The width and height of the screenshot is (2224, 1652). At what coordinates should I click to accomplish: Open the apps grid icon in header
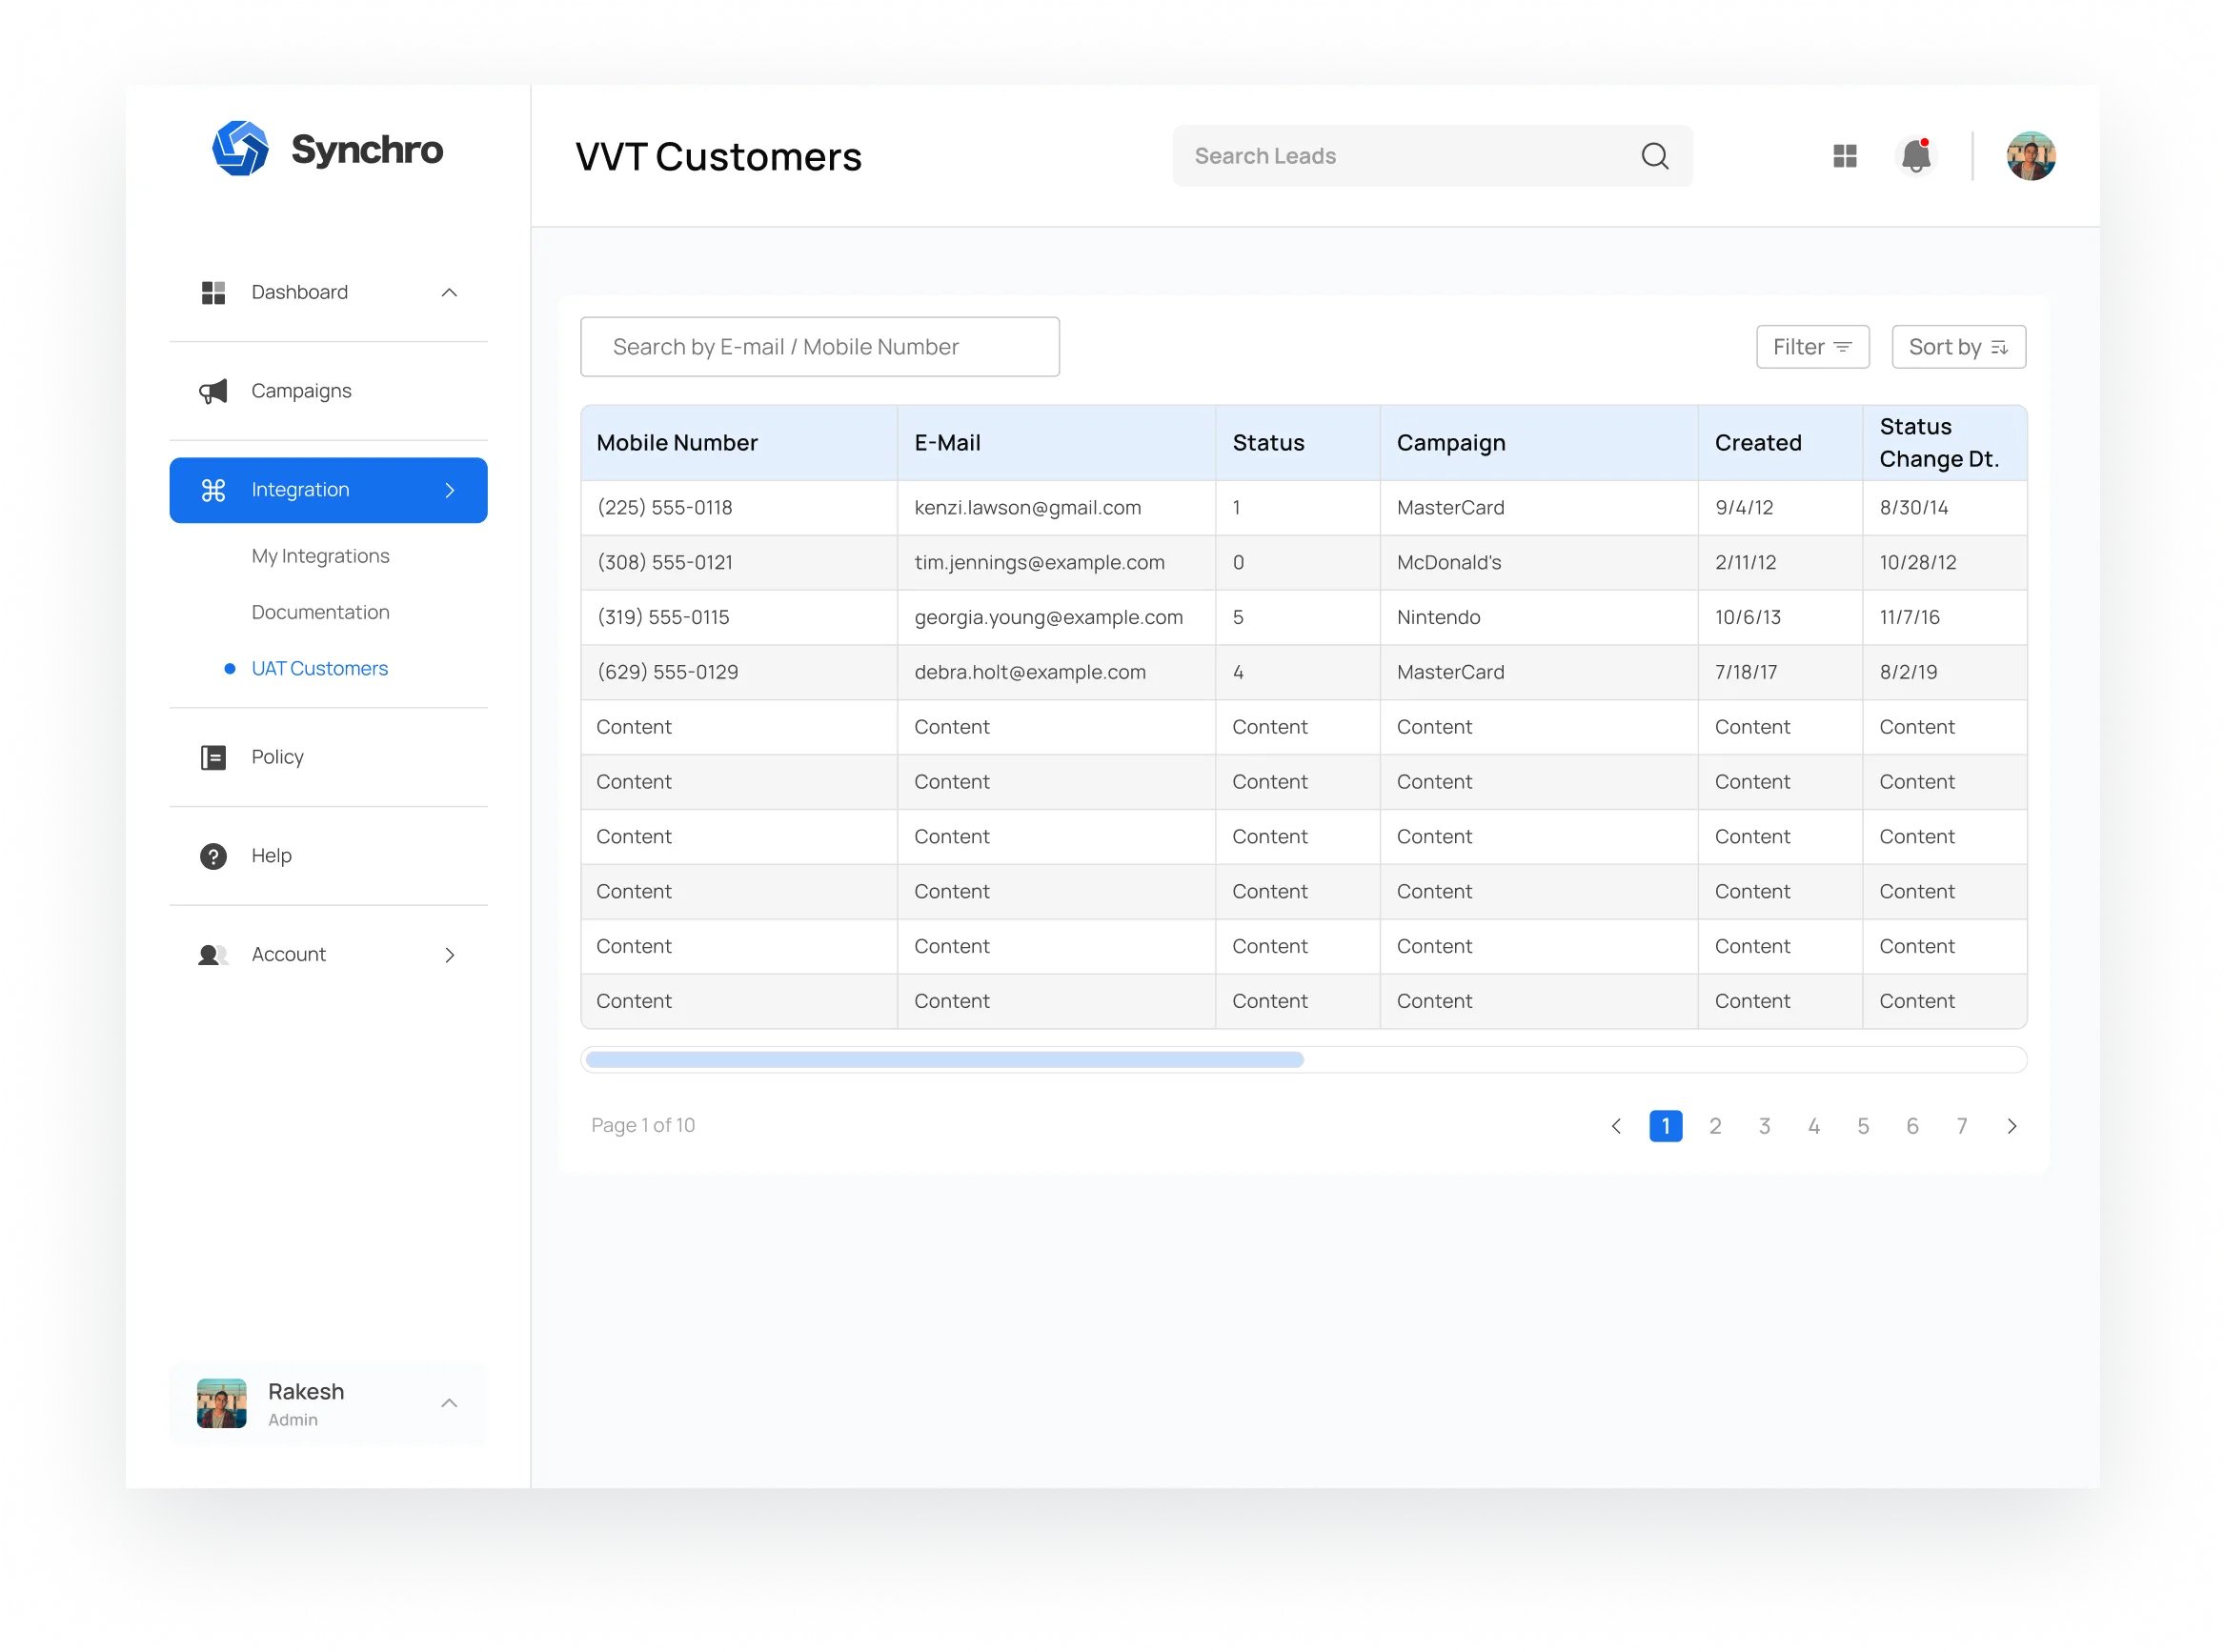[x=1844, y=156]
